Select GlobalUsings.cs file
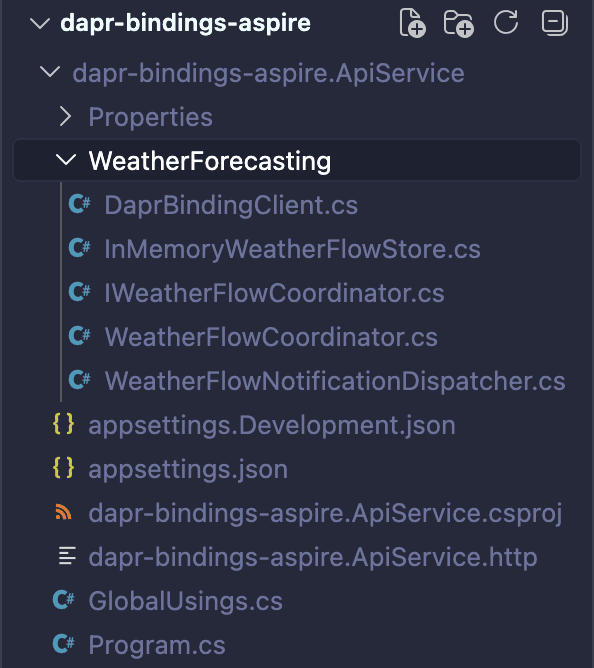This screenshot has width=594, height=668. [x=185, y=601]
